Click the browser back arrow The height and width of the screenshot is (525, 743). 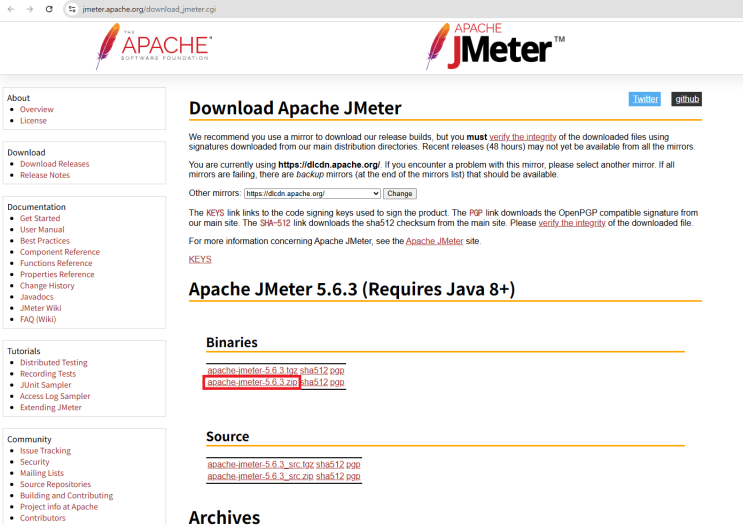coord(11,9)
